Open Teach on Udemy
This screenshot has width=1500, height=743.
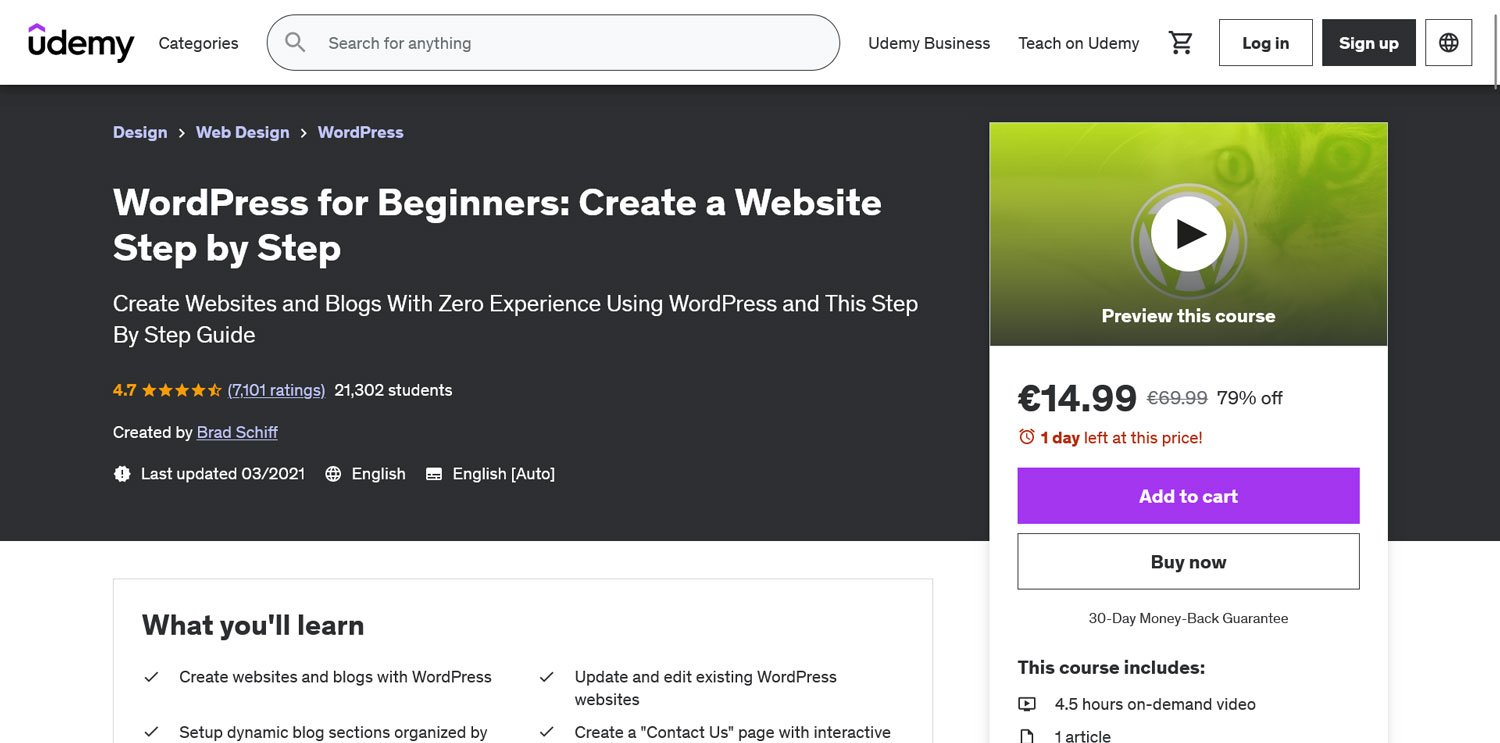point(1078,43)
